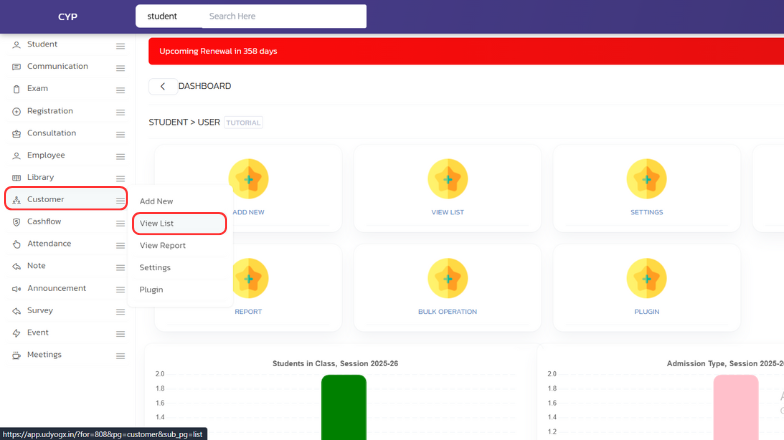Open the Attendance submenu lines icon
Screen dimensions: 784x440
click(x=120, y=245)
